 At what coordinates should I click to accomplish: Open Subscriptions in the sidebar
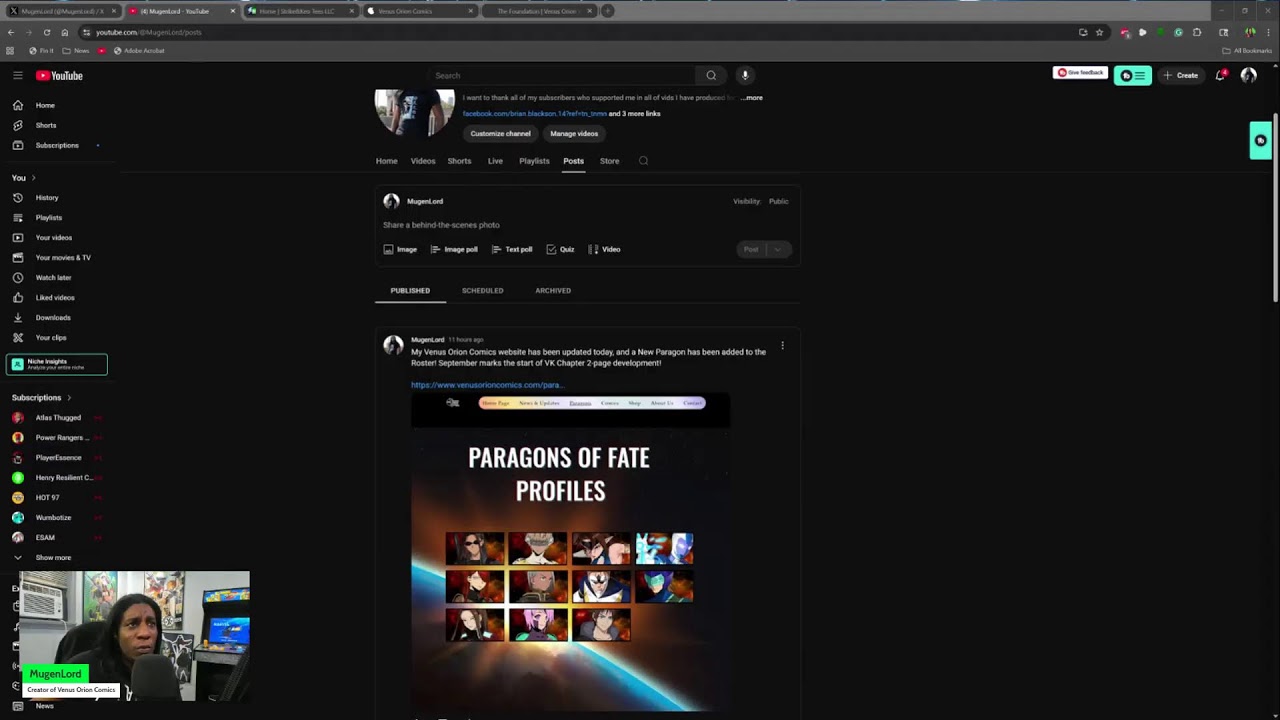[57, 145]
